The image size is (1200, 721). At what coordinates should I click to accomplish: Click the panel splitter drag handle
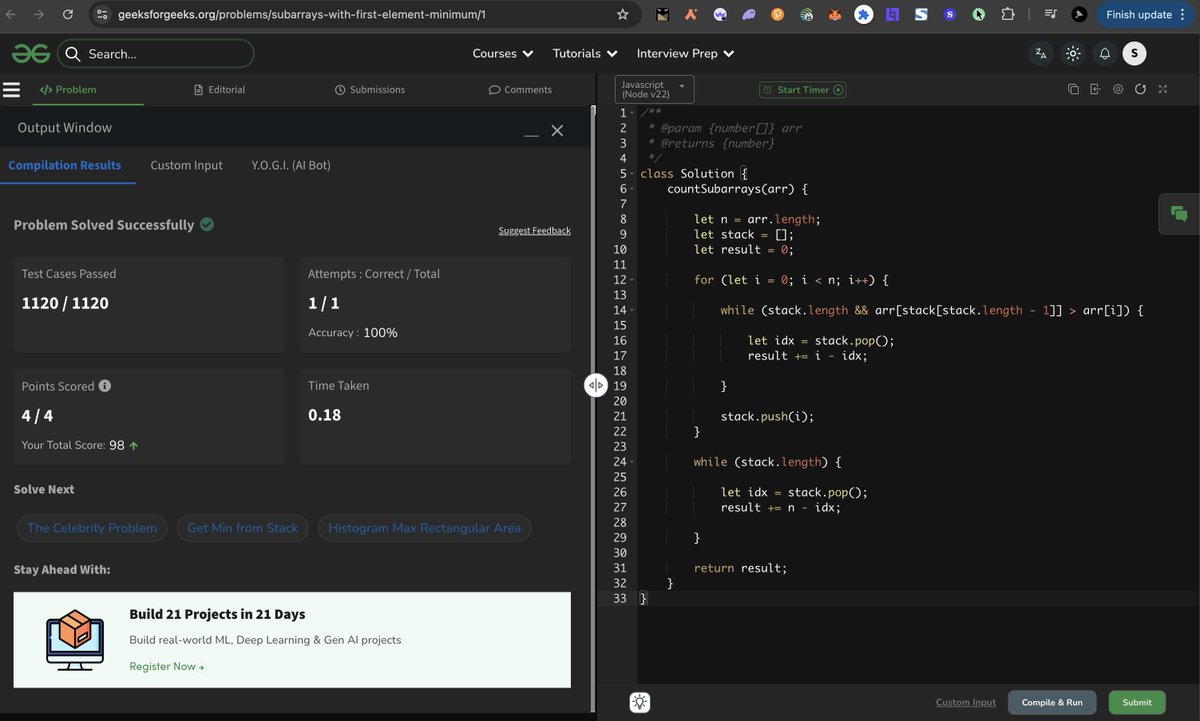click(596, 385)
